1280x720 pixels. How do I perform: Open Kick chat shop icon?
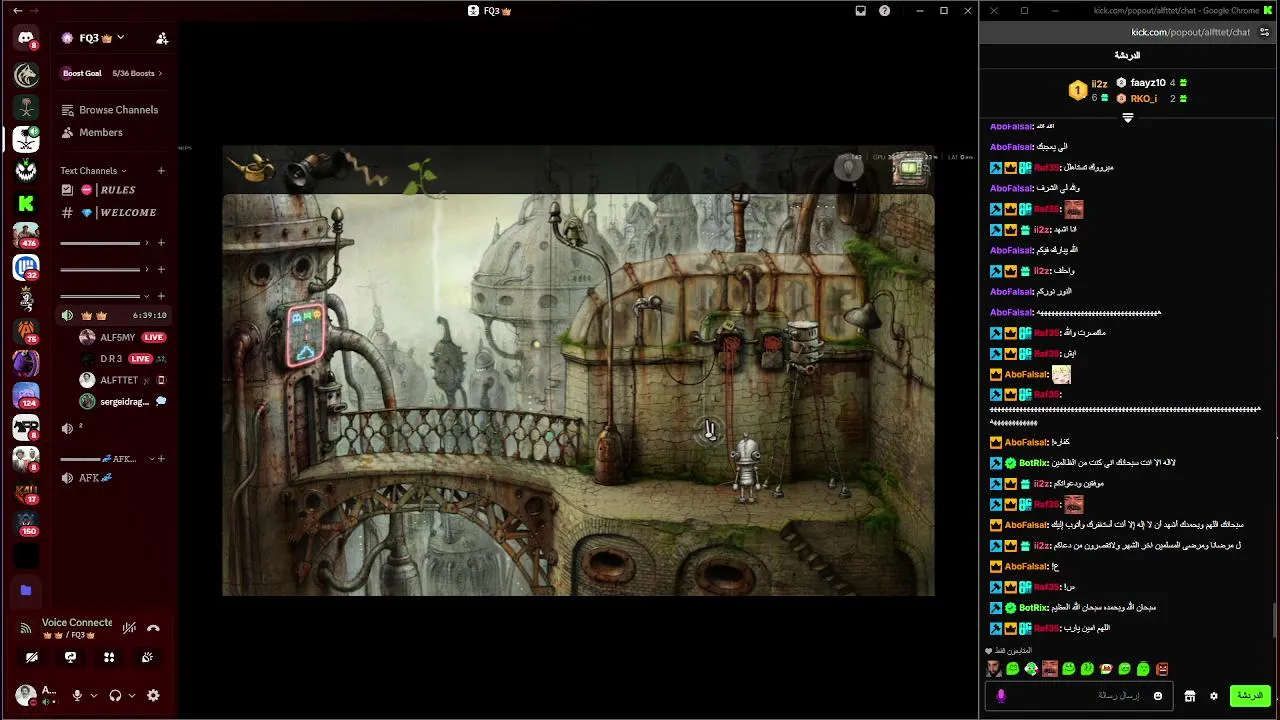[x=1190, y=696]
